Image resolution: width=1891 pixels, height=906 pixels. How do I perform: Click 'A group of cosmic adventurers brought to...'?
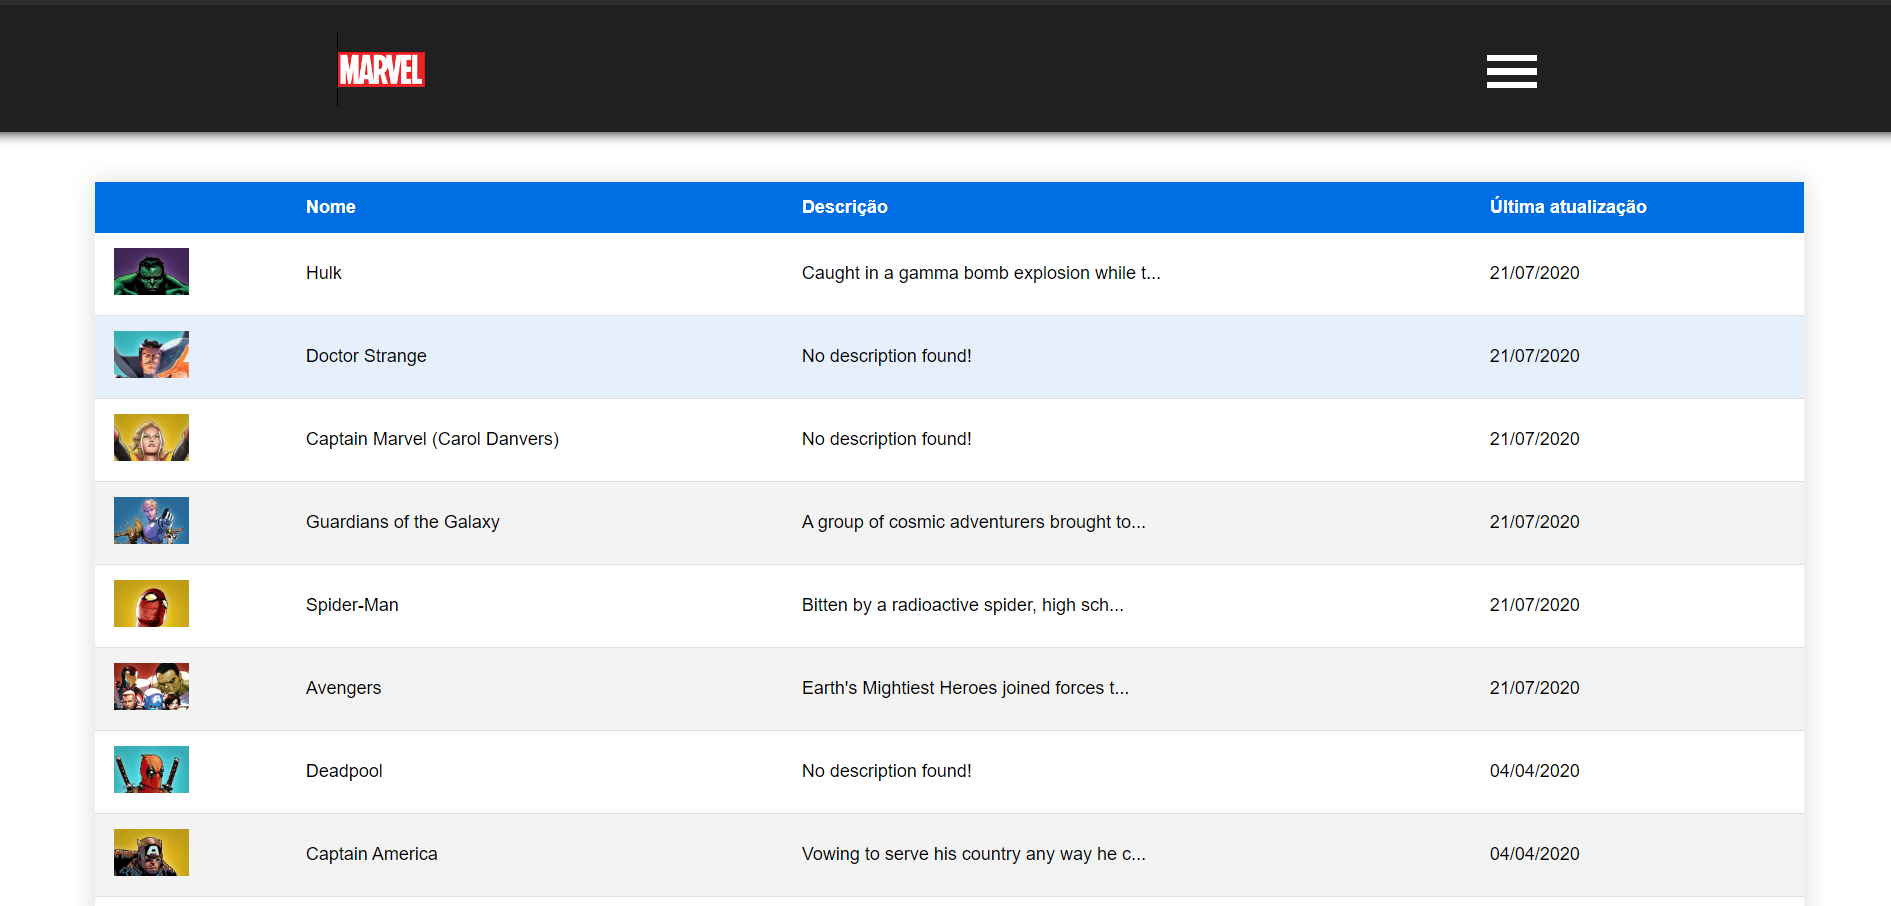[x=974, y=522]
